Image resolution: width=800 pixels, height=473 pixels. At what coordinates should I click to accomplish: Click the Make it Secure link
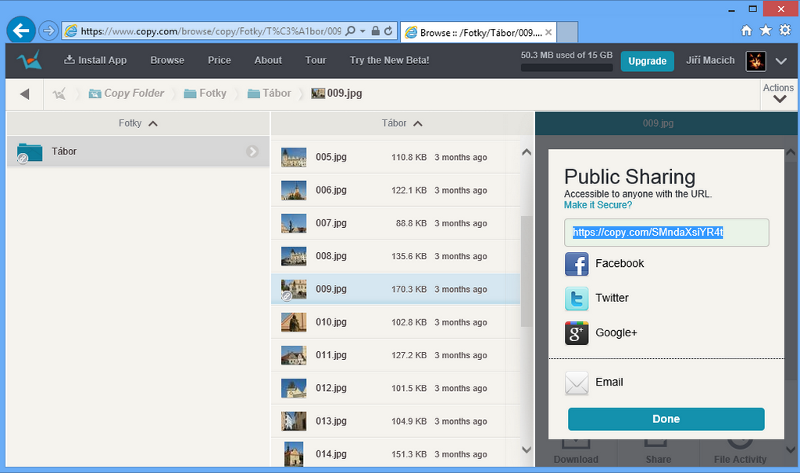point(598,205)
